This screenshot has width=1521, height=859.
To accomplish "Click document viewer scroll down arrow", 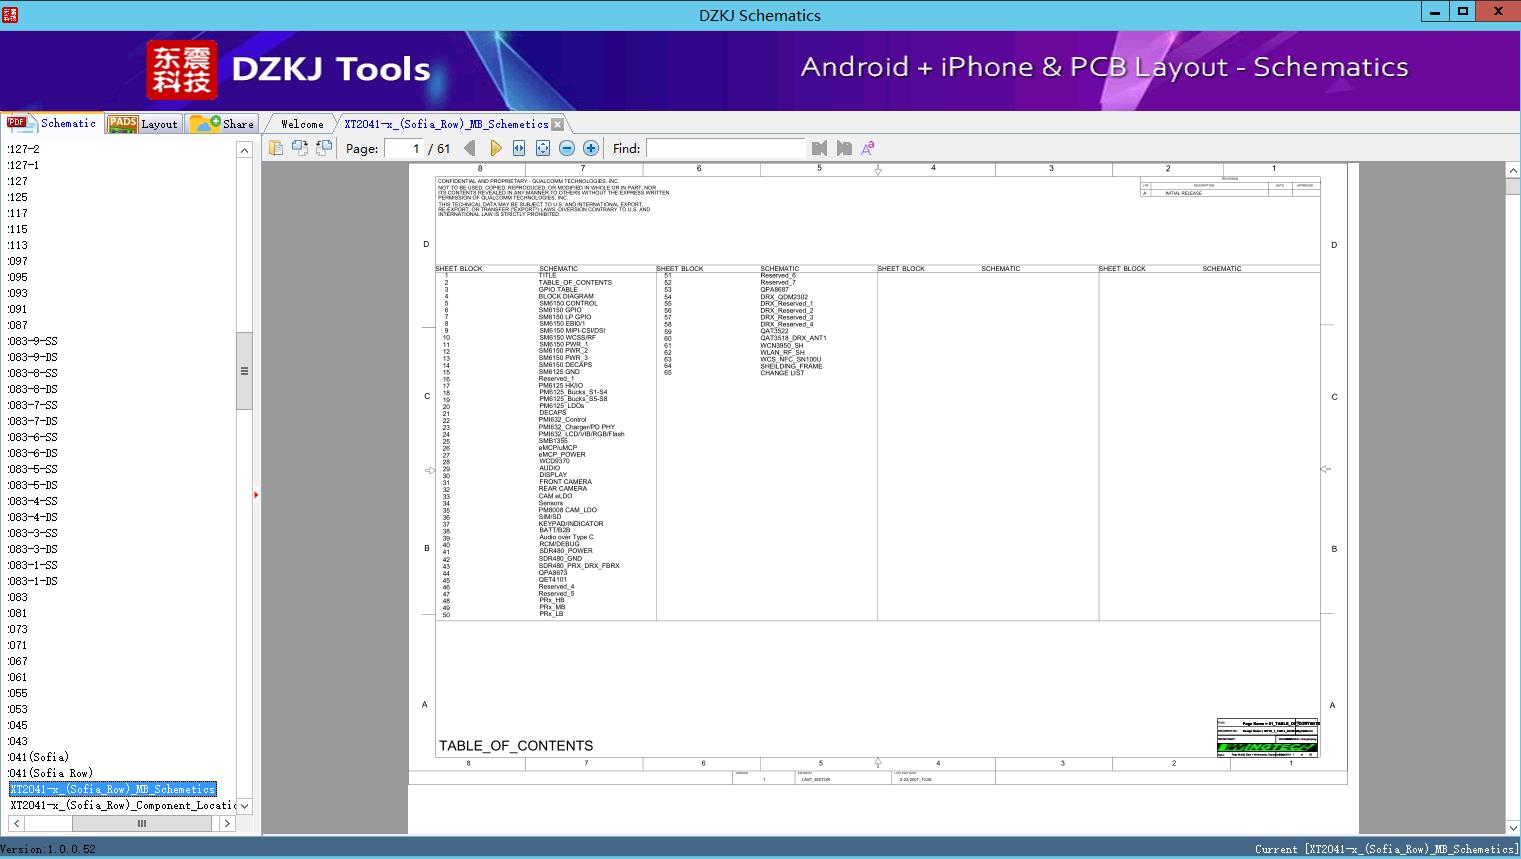I will click(1513, 827).
